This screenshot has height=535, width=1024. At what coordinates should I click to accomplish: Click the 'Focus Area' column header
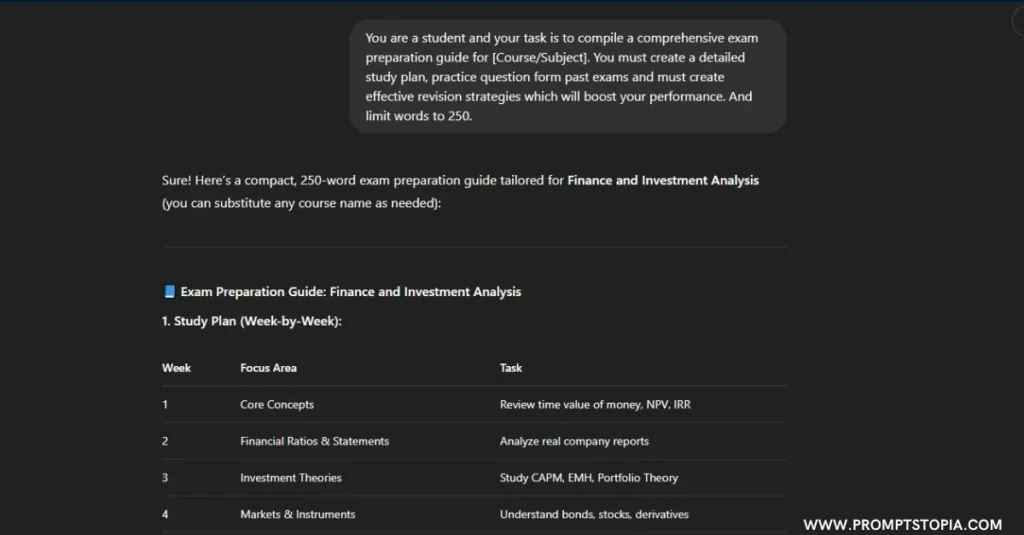[268, 368]
